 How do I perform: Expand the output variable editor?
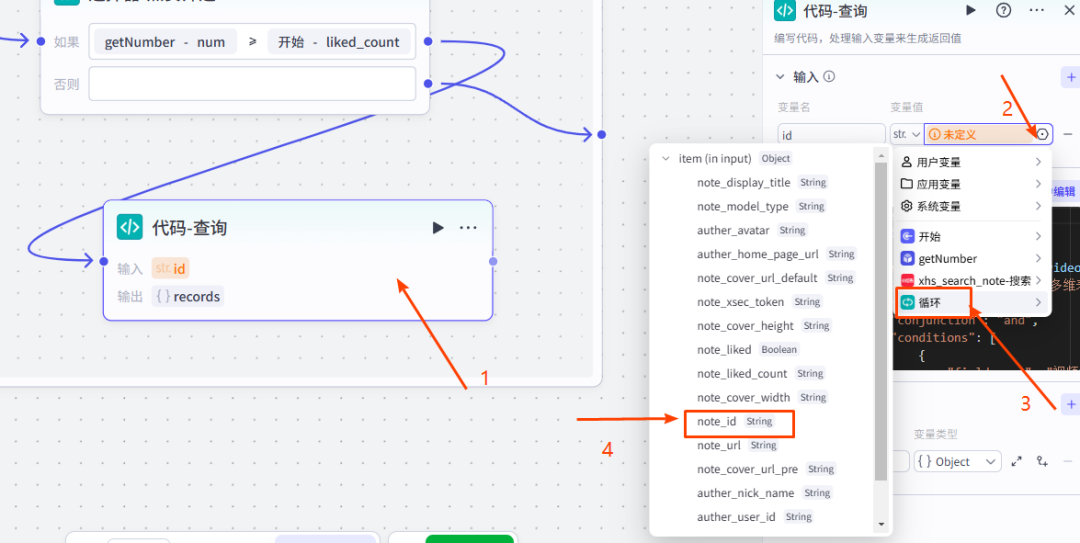pyautogui.click(x=1017, y=461)
